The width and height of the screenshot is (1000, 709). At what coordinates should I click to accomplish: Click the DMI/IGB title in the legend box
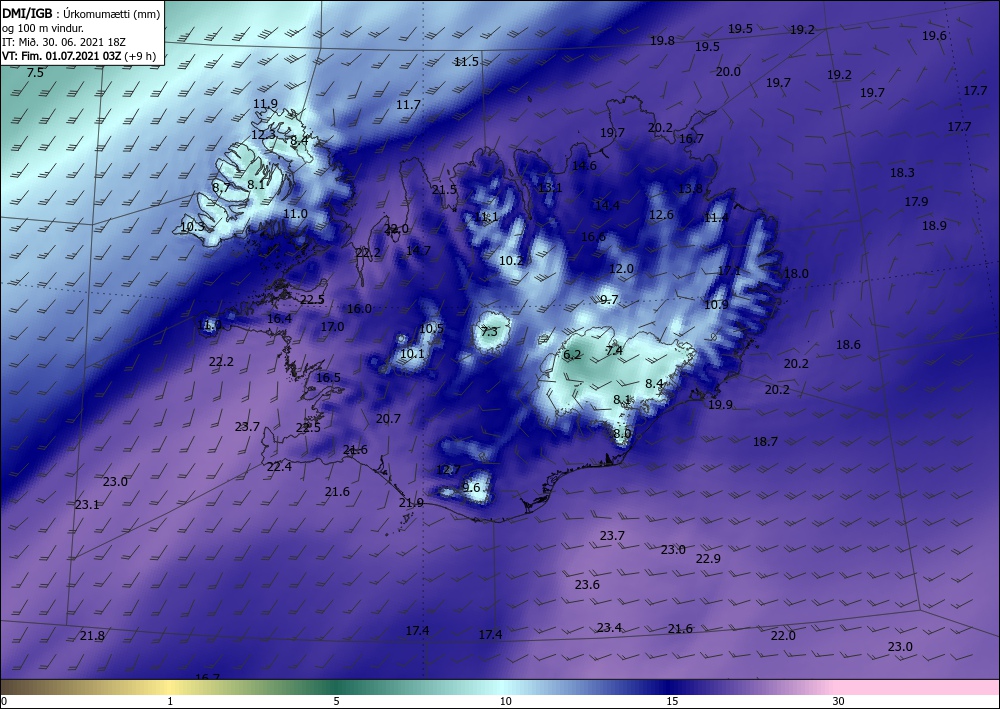(26, 14)
